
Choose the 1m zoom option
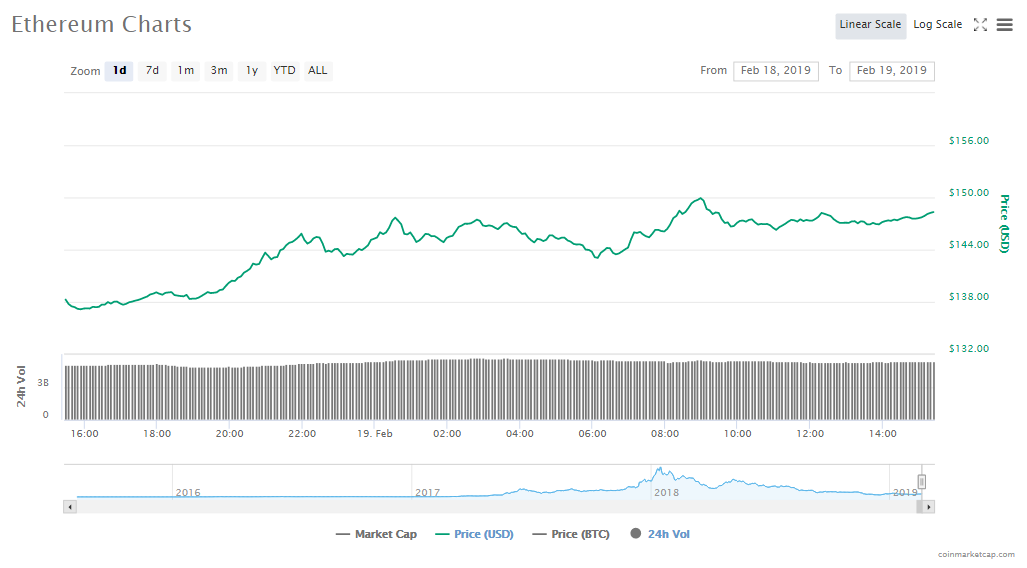pyautogui.click(x=186, y=71)
